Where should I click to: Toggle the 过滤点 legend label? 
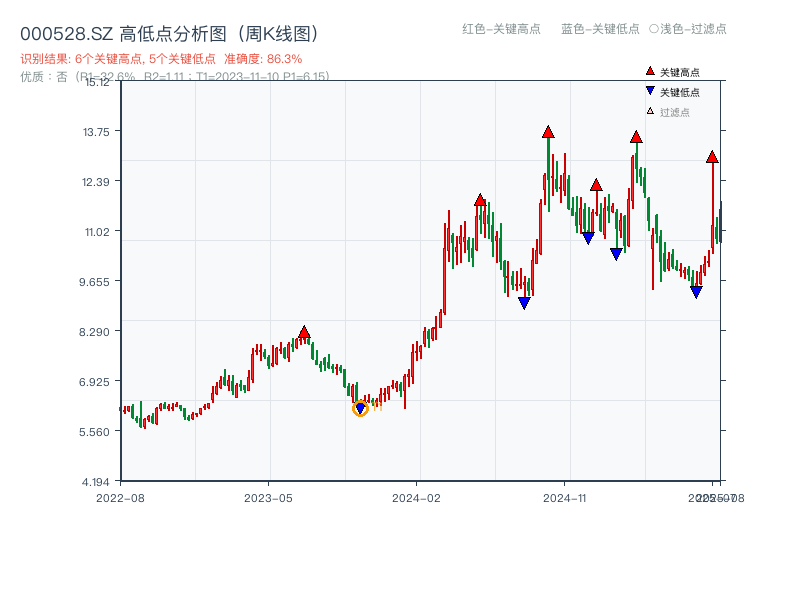(674, 112)
